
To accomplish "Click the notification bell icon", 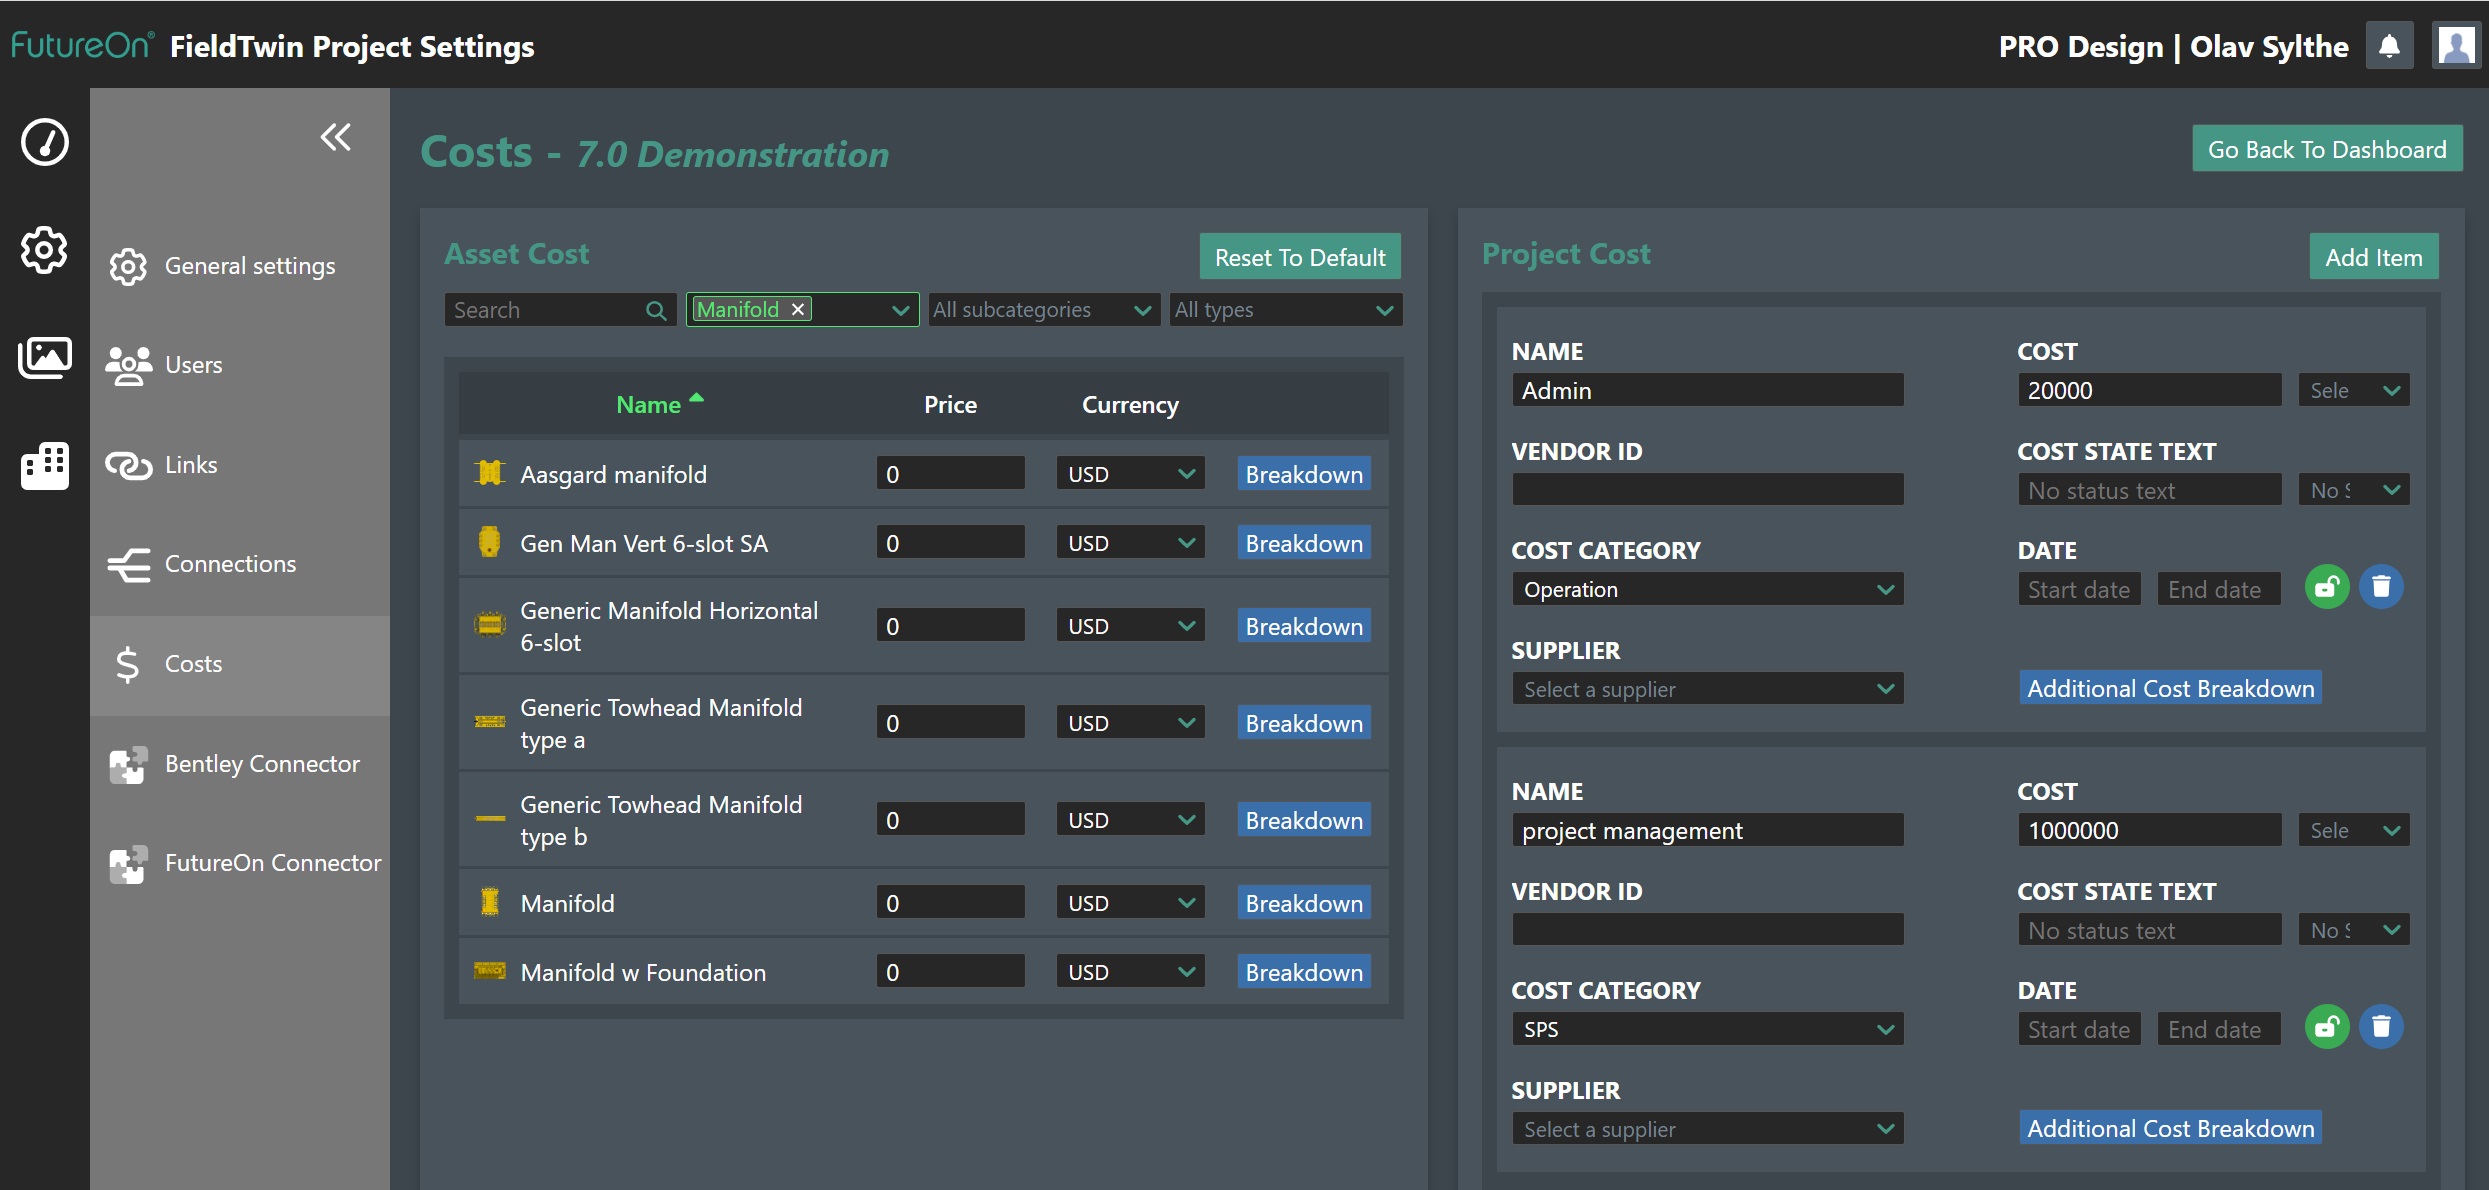I will 2389,46.
